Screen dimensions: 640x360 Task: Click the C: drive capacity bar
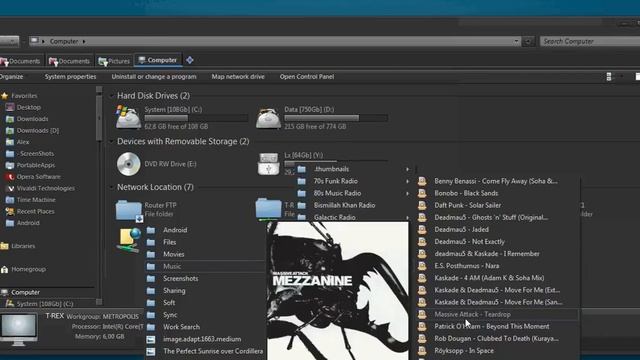(x=196, y=118)
